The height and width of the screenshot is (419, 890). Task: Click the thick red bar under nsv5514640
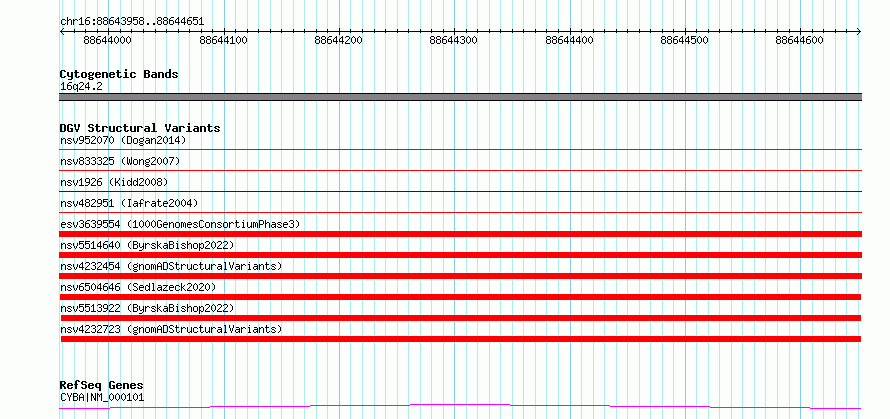[x=460, y=255]
